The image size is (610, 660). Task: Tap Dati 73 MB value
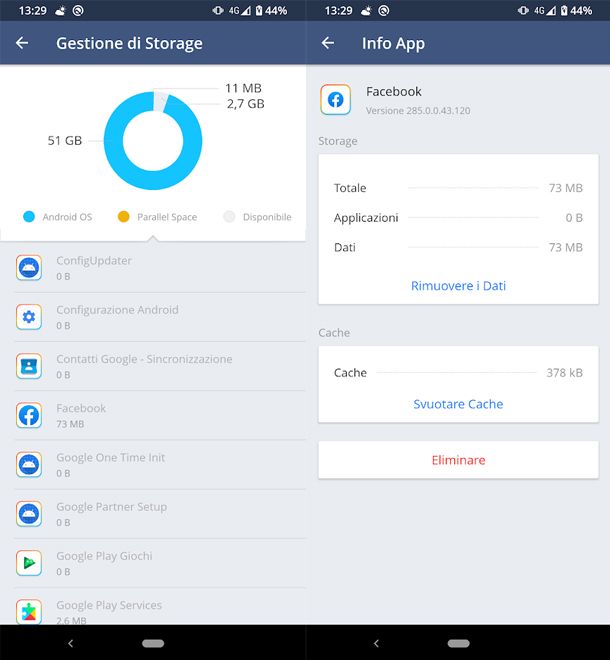(565, 247)
